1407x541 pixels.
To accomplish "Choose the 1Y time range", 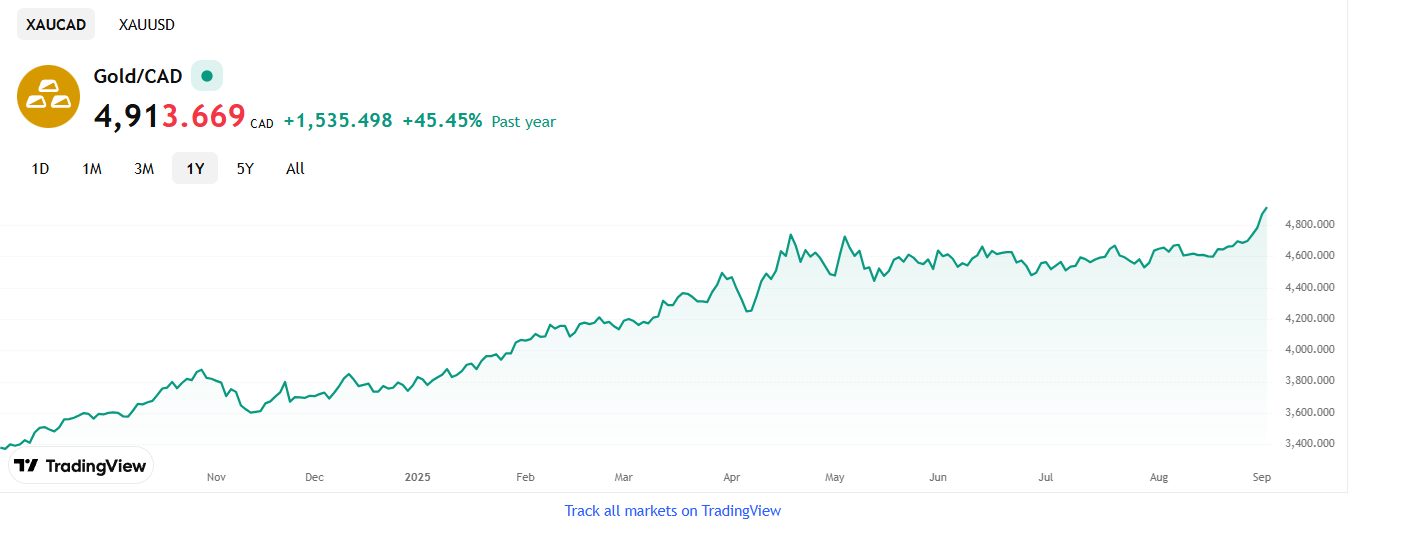I will pos(195,169).
